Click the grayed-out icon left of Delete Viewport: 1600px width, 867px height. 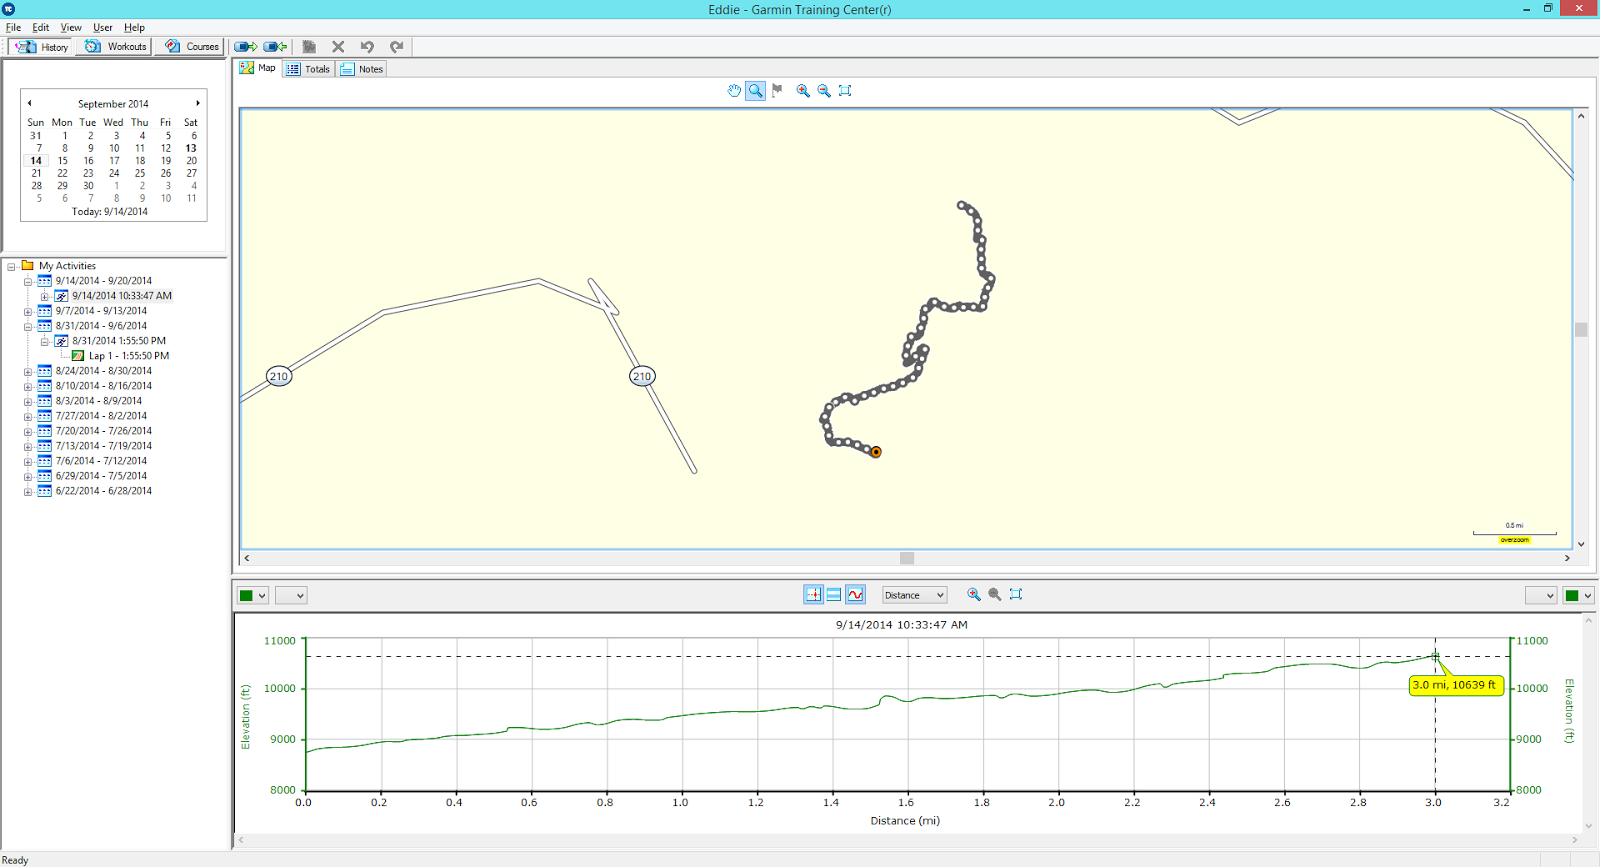click(x=309, y=47)
